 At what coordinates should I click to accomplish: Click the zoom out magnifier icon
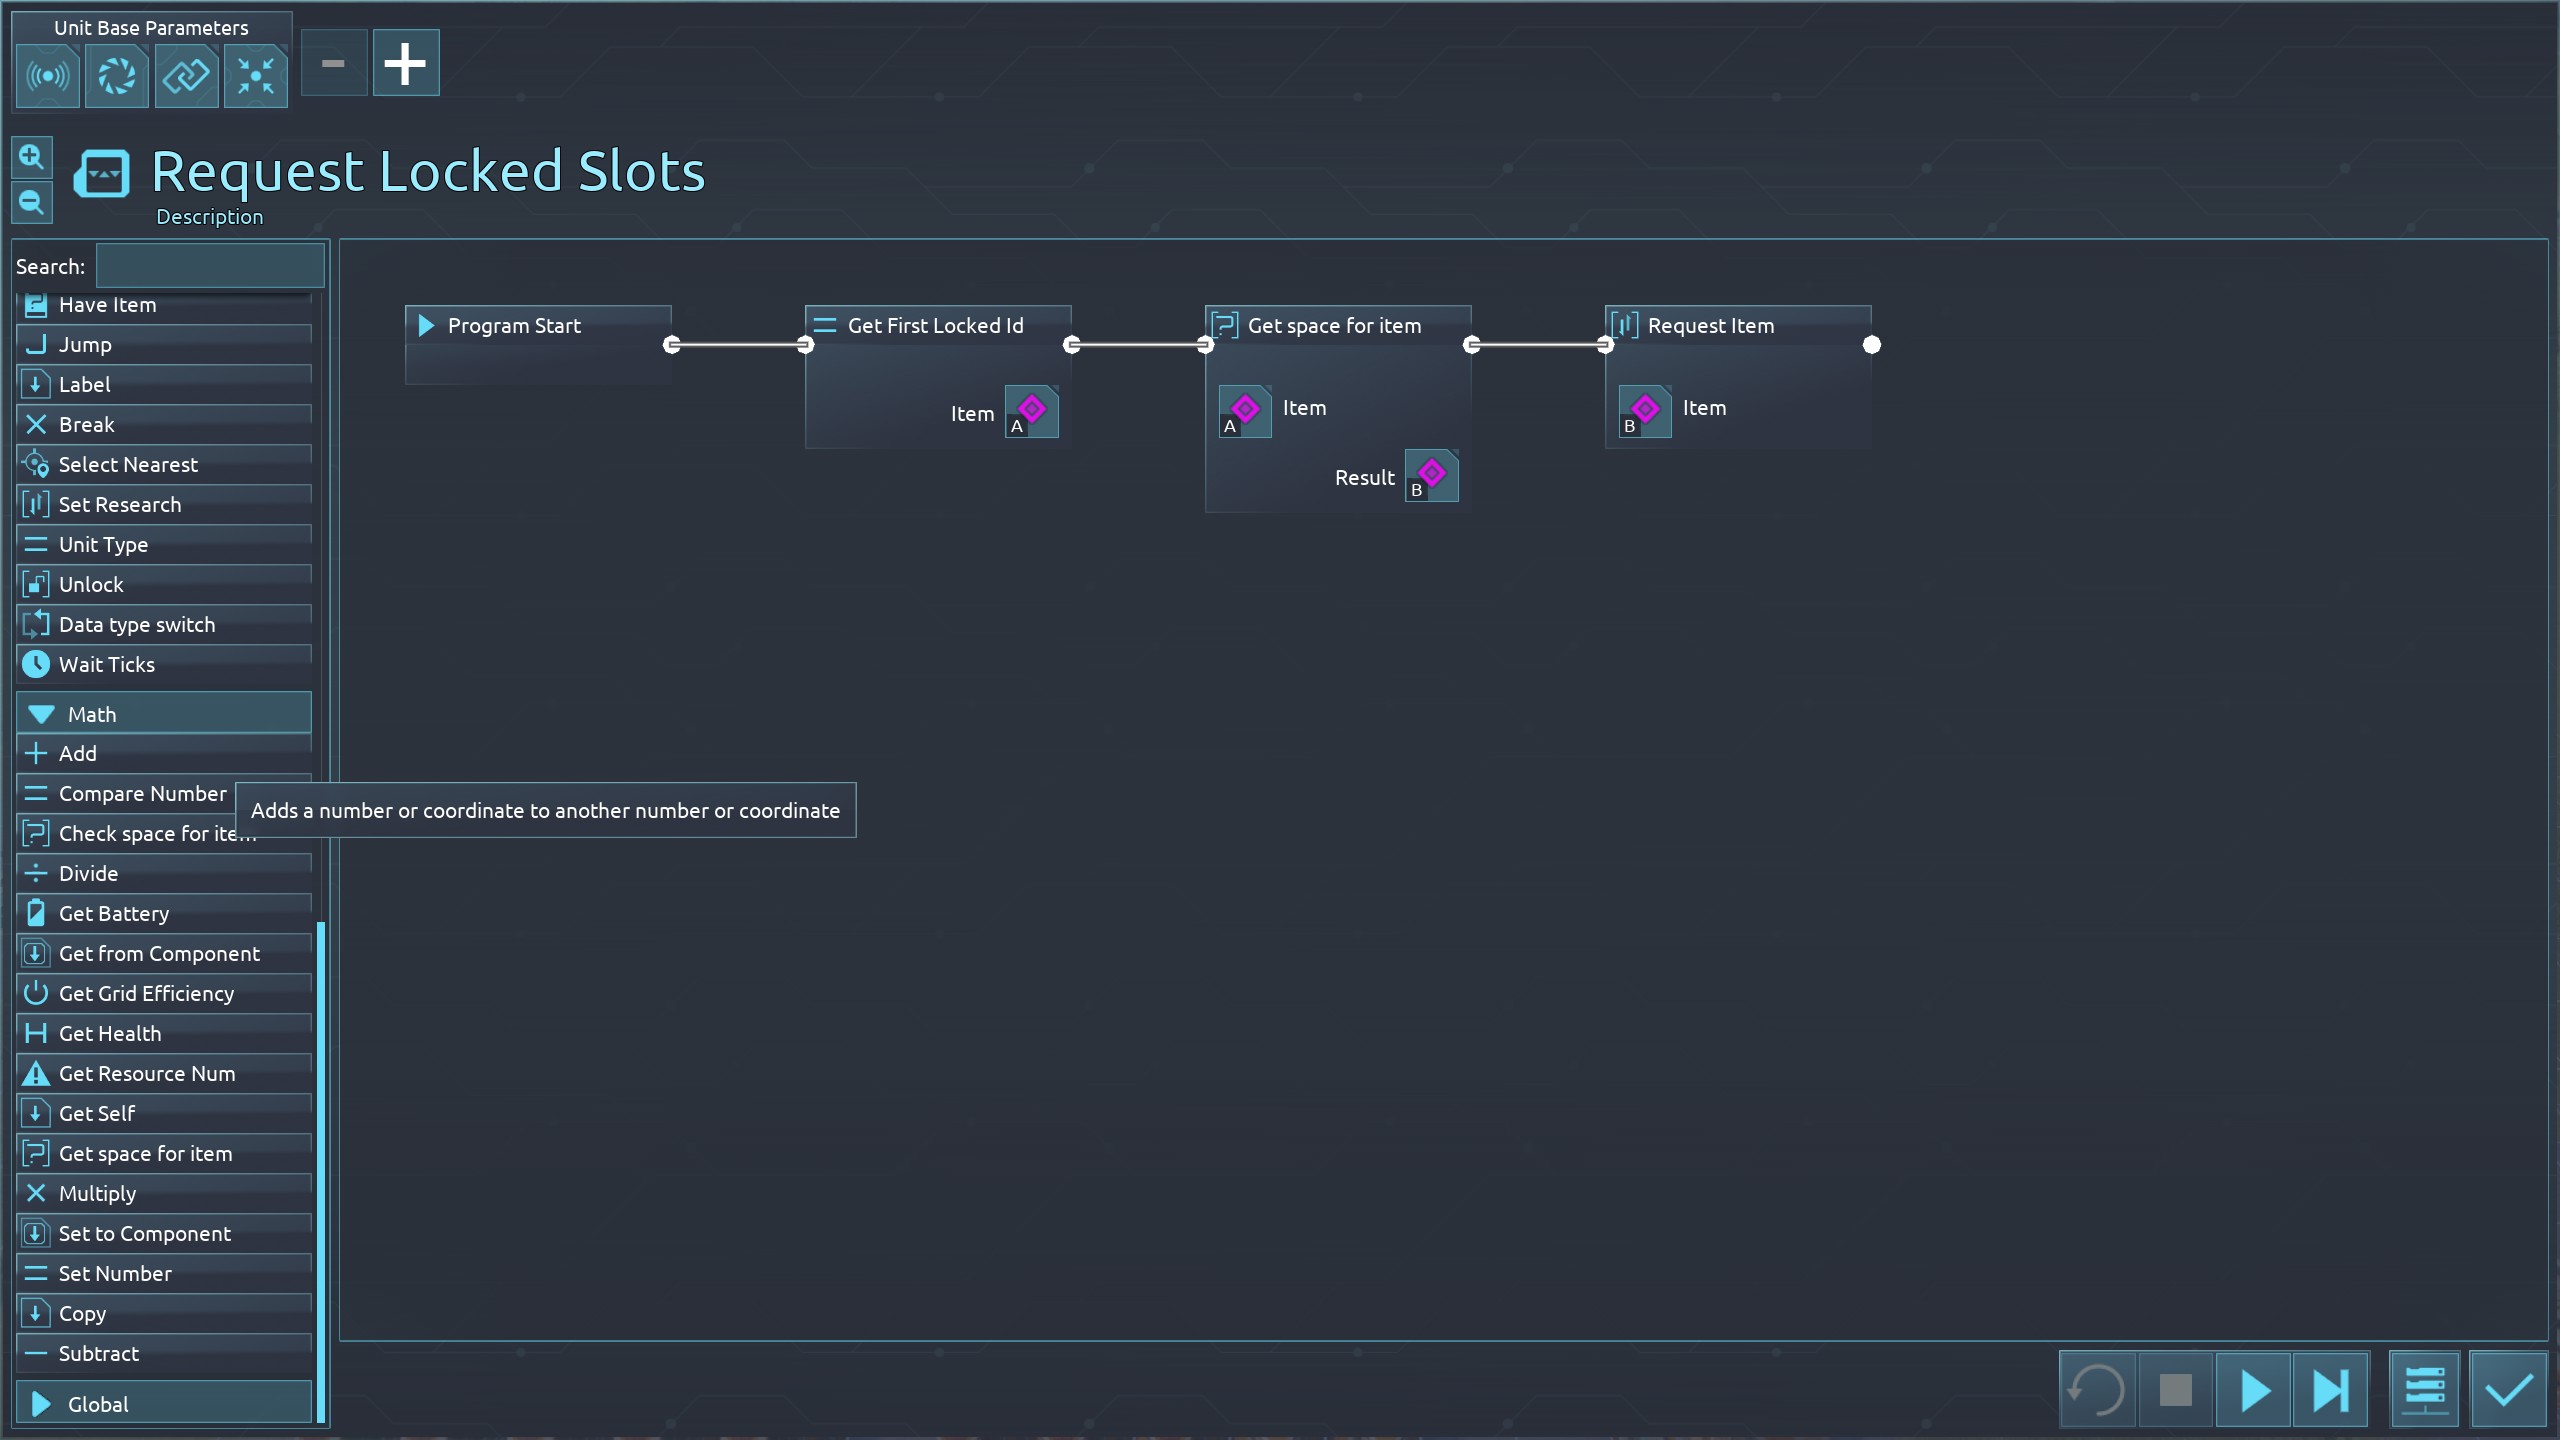[x=31, y=203]
